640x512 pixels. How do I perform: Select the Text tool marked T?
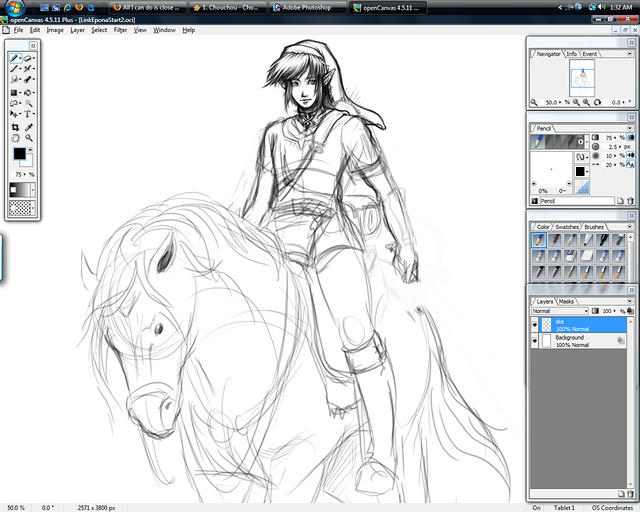pyautogui.click(x=27, y=114)
